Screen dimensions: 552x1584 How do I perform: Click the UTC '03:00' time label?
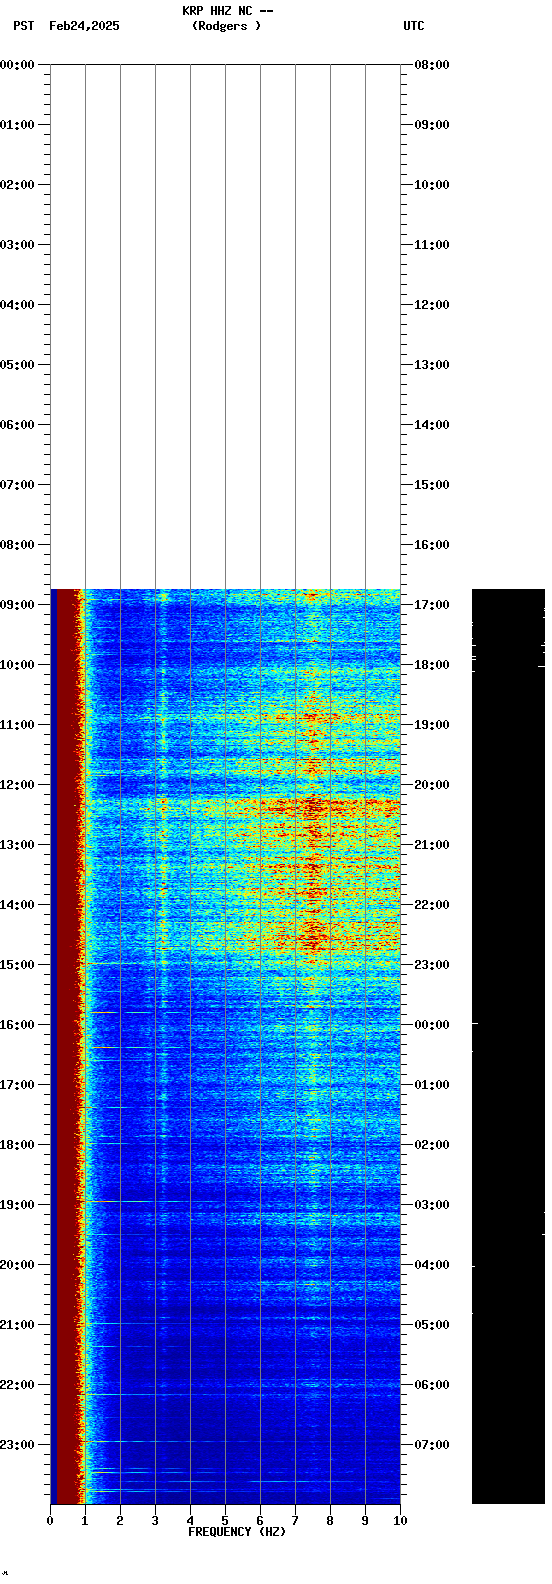click(432, 1205)
